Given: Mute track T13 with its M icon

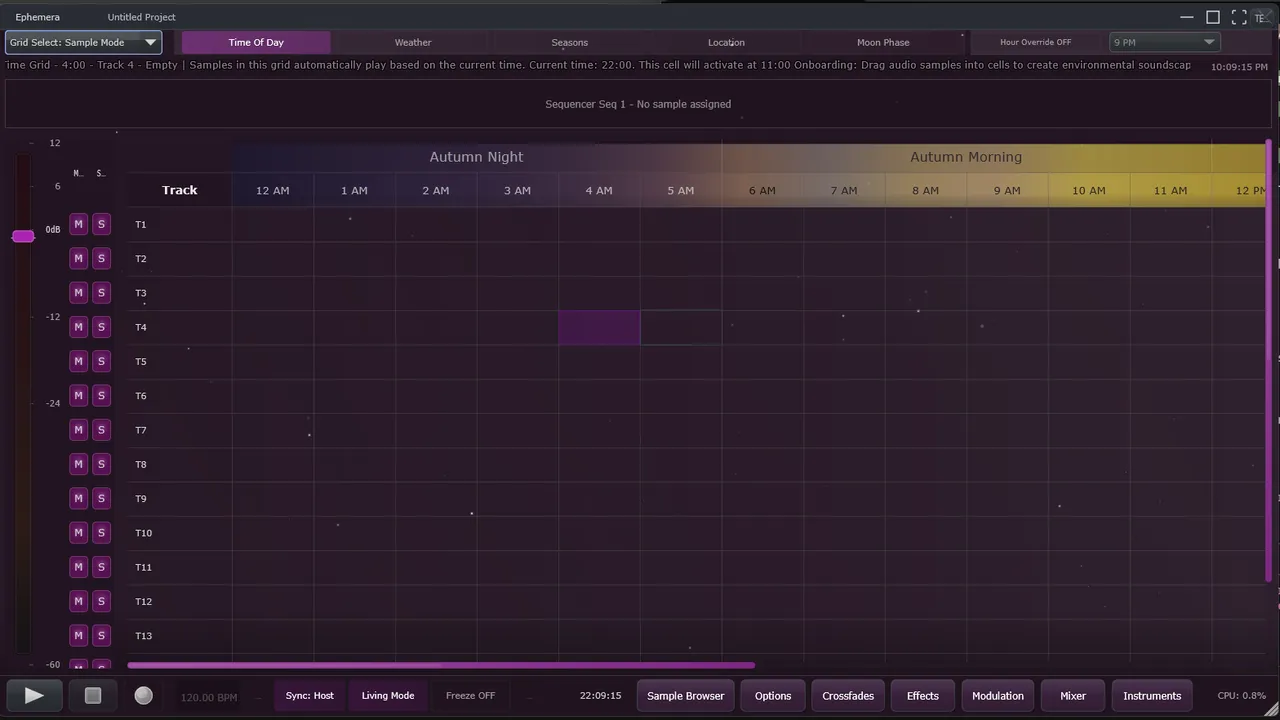Looking at the screenshot, I should pyautogui.click(x=78, y=635).
